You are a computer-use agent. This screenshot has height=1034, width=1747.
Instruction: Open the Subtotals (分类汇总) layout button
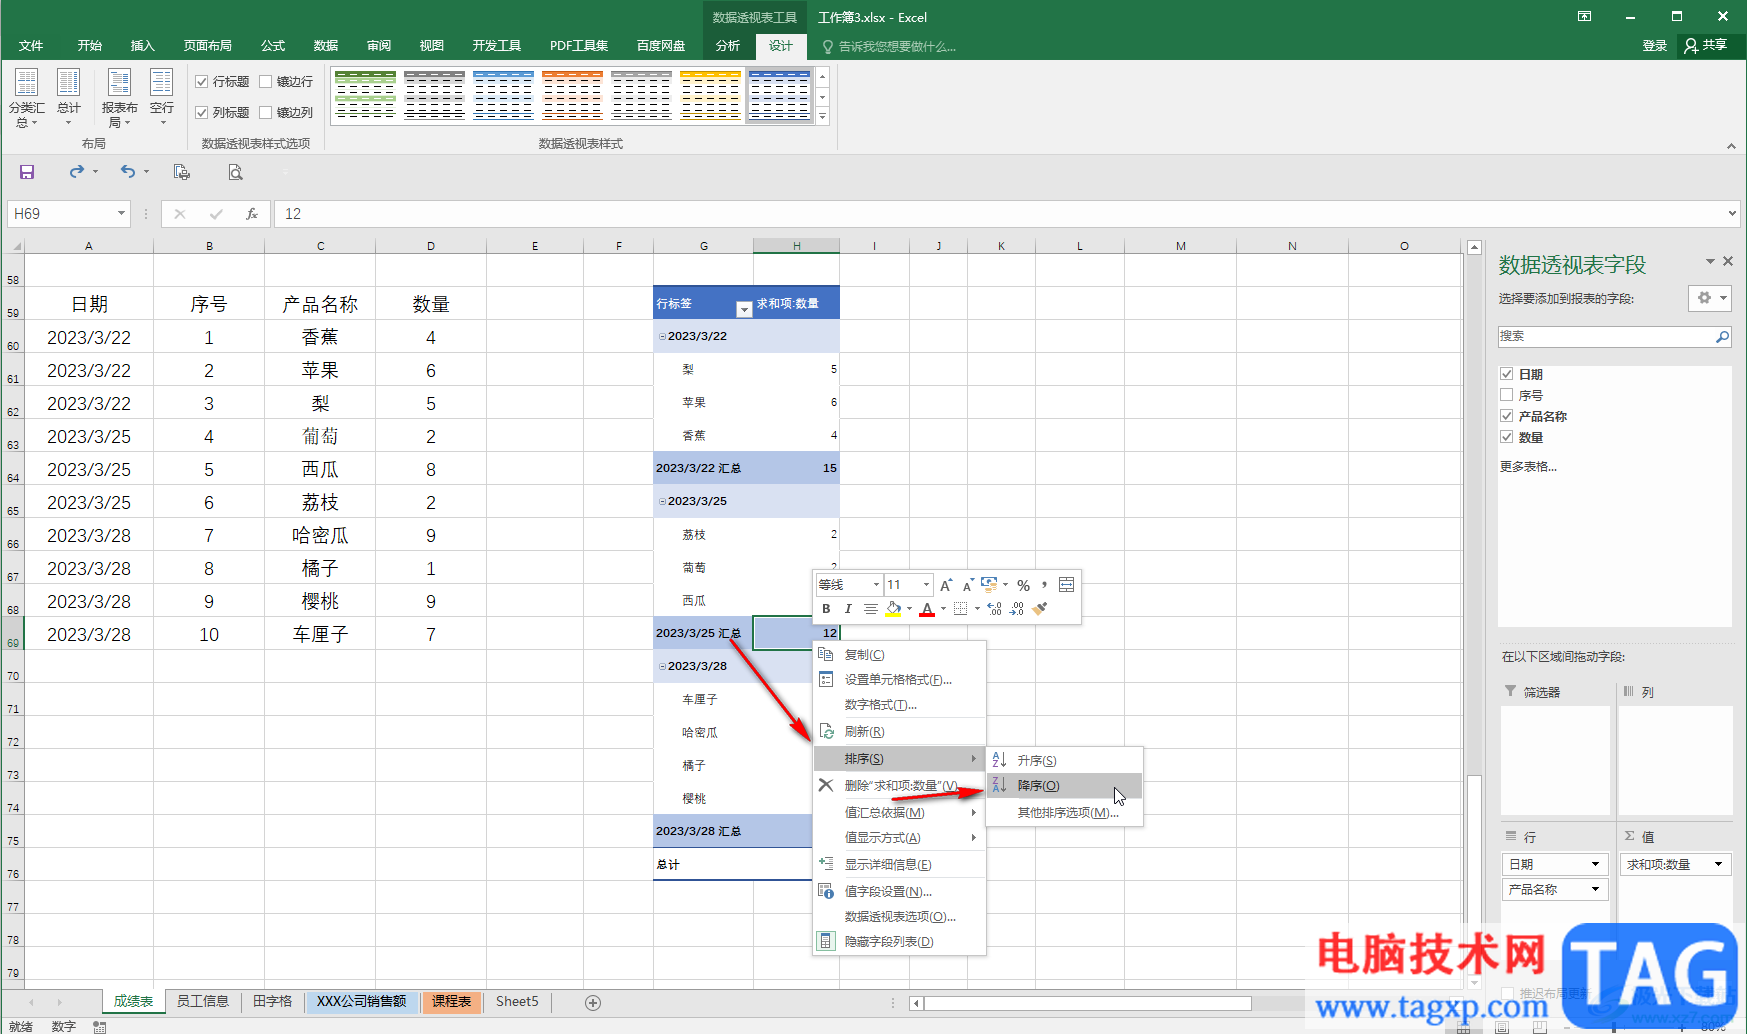pos(27,98)
